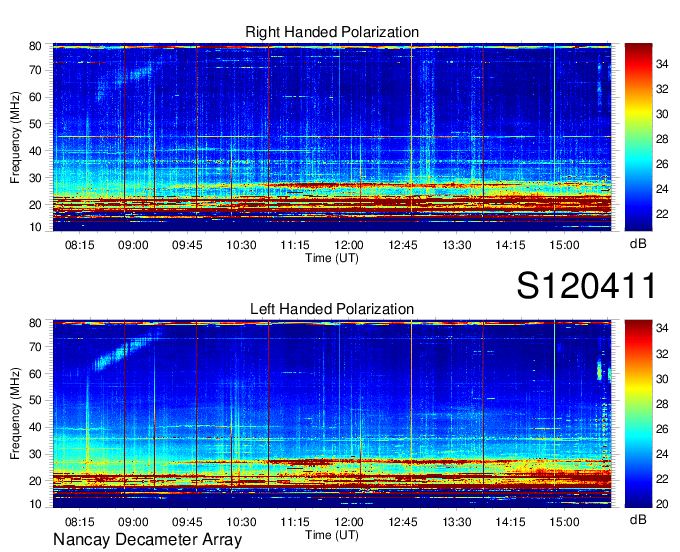Image resolution: width=680 pixels, height=552 pixels.
Task: Click 09:45 on the bottom time axis
Action: (187, 522)
